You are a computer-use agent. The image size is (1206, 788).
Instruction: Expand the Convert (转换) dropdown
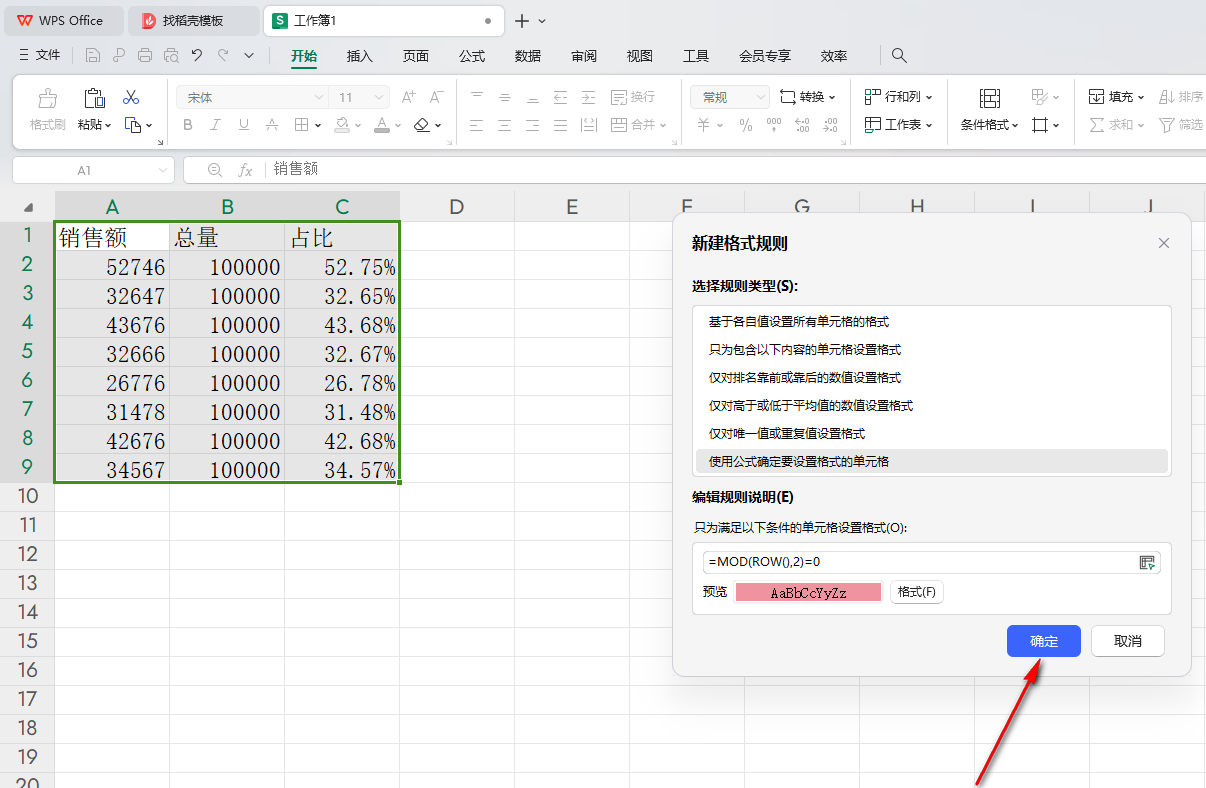point(832,97)
